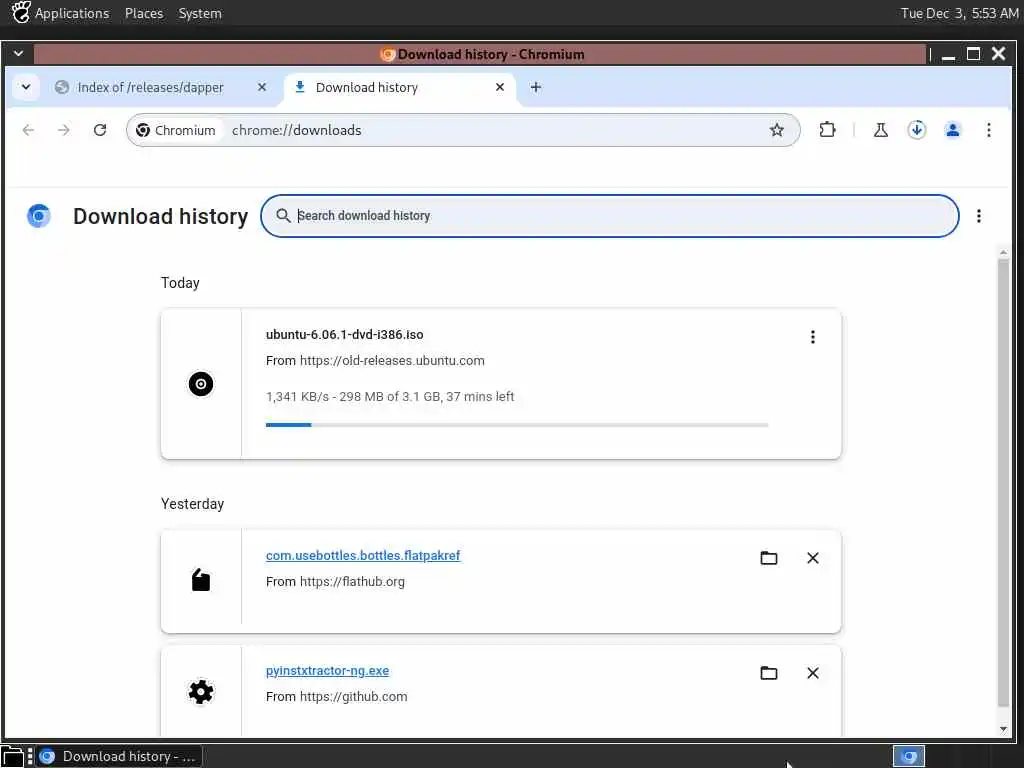Click the ubuntu-6.06.1-dvd-i386.iso file name
The image size is (1024, 768).
(344, 334)
